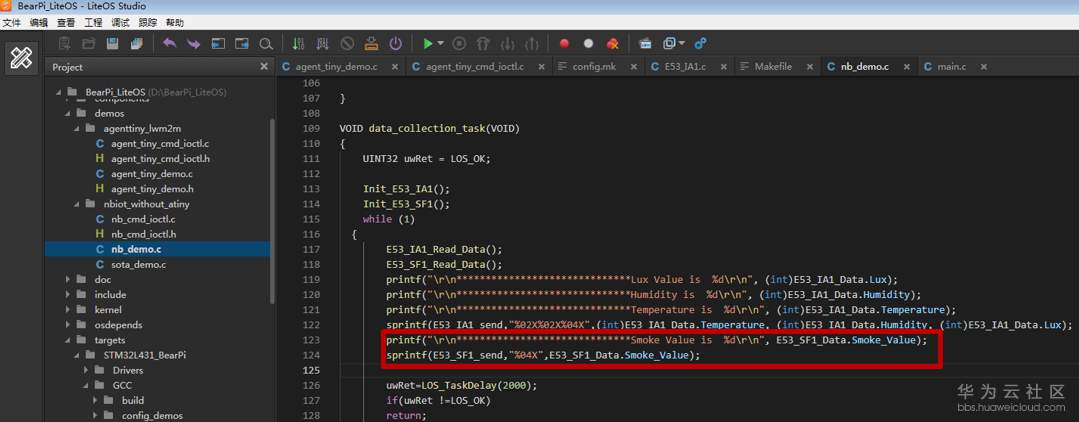1079x422 pixels.
Task: Expand the doc folder
Action: click(x=68, y=279)
